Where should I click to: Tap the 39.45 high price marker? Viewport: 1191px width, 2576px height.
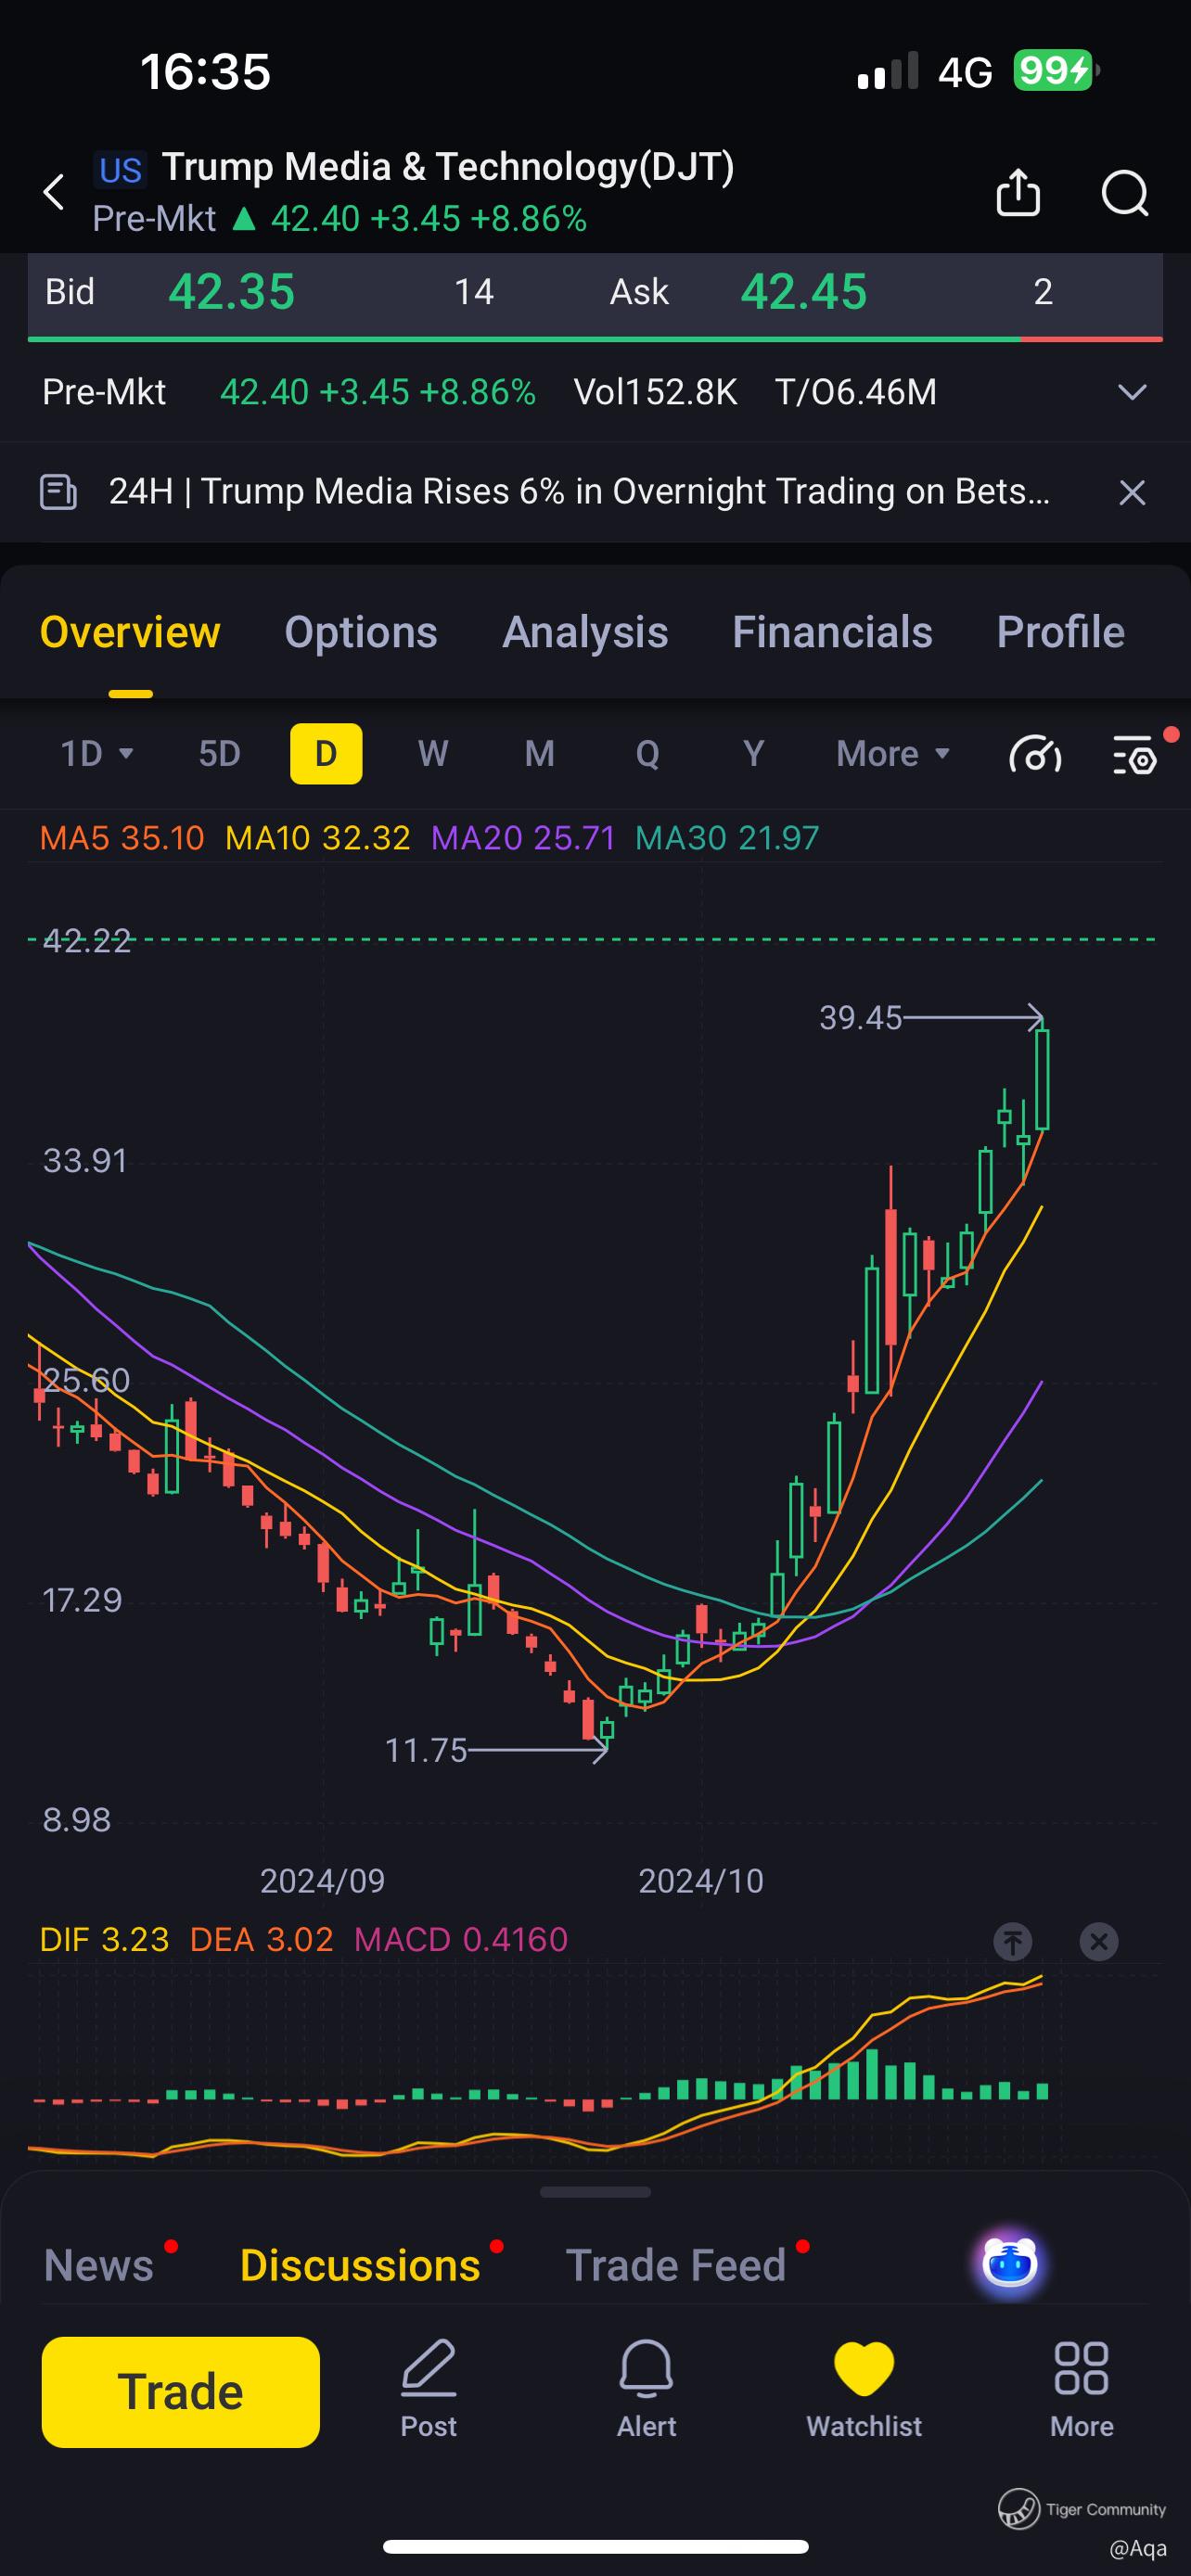coord(861,1017)
